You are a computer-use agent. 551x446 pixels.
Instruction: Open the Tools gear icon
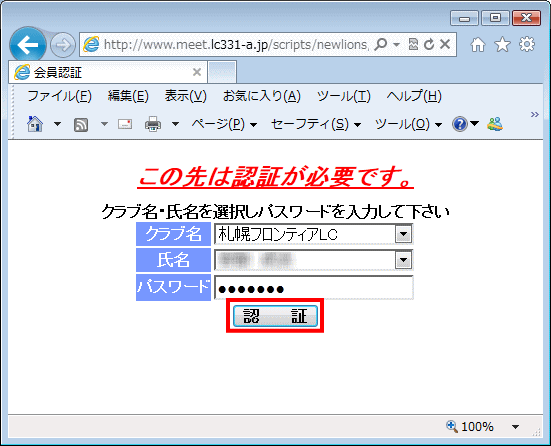tap(526, 45)
